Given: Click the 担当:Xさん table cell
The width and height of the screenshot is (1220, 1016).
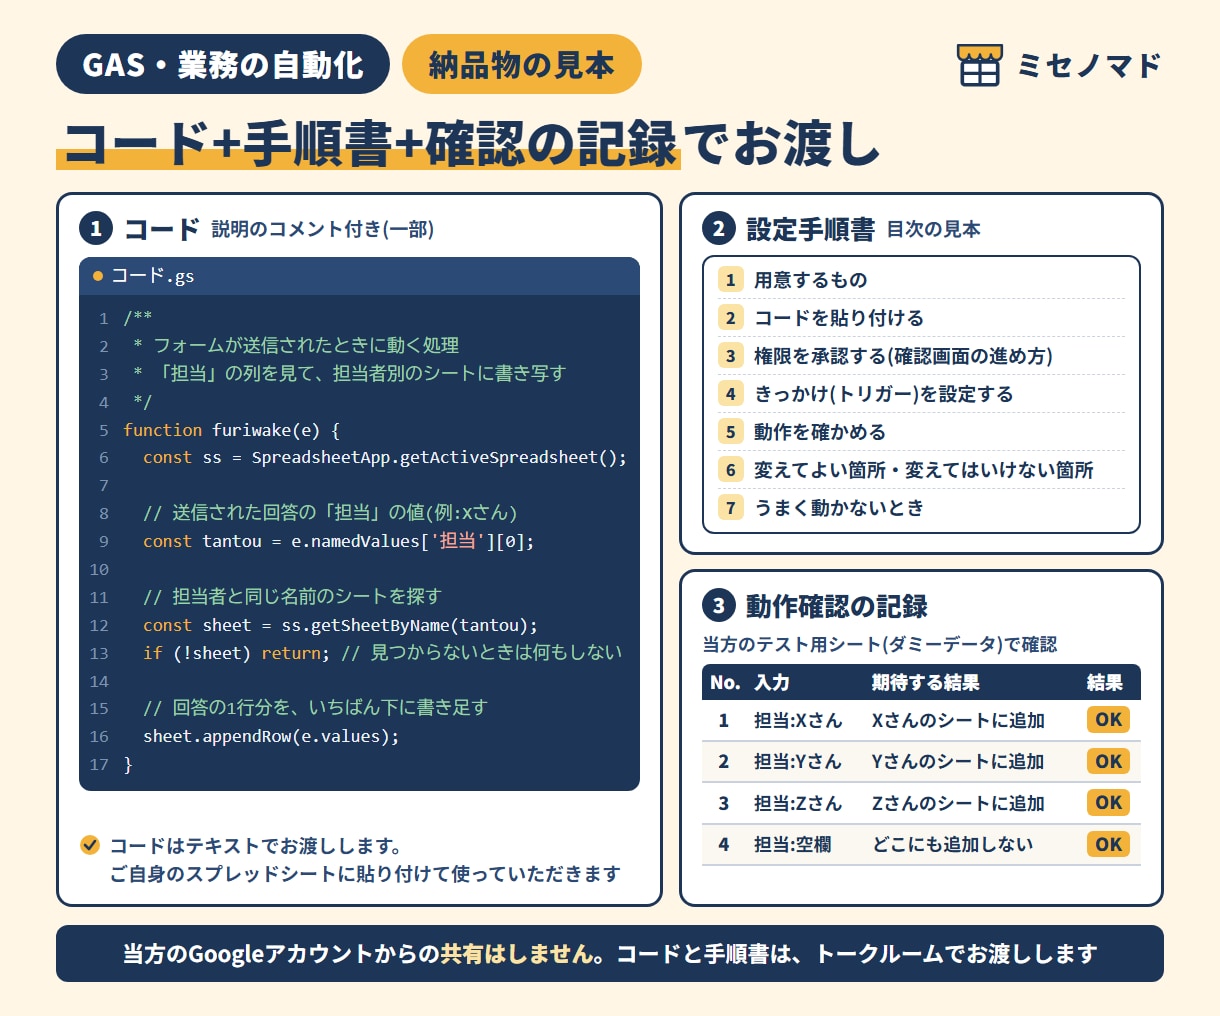Looking at the screenshot, I should coord(798,720).
